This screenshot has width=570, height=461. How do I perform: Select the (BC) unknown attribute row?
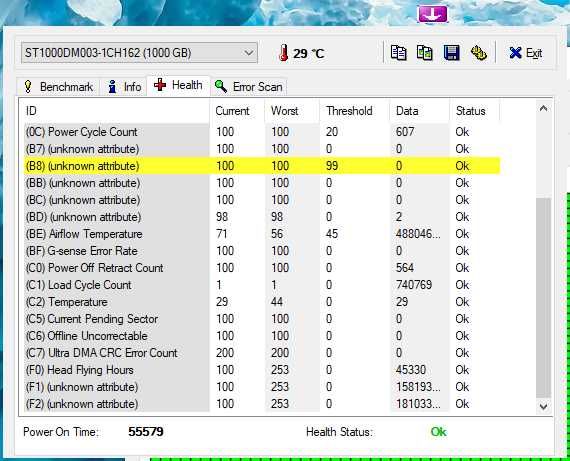pyautogui.click(x=262, y=200)
